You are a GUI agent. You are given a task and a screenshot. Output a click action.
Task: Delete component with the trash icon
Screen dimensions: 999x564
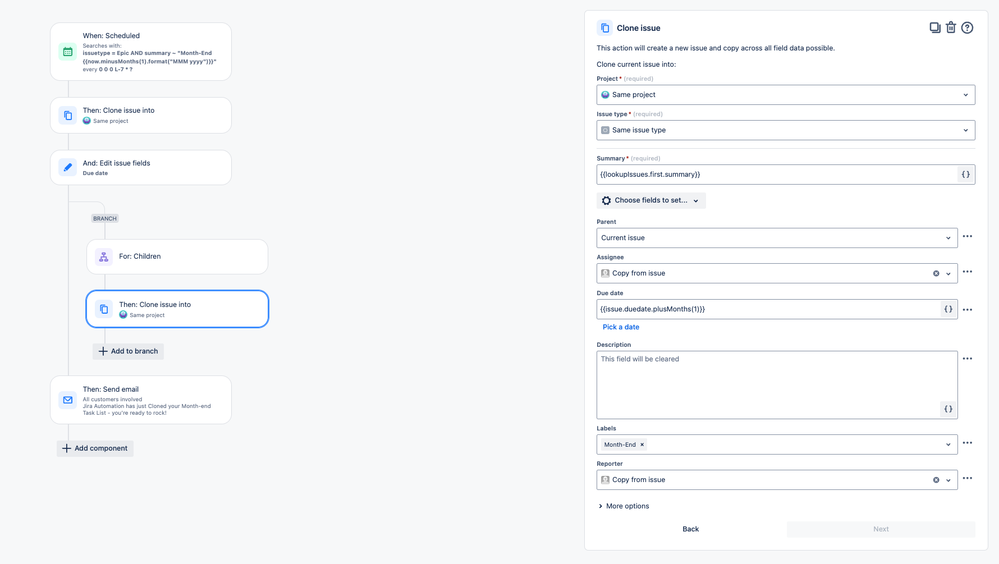(951, 27)
